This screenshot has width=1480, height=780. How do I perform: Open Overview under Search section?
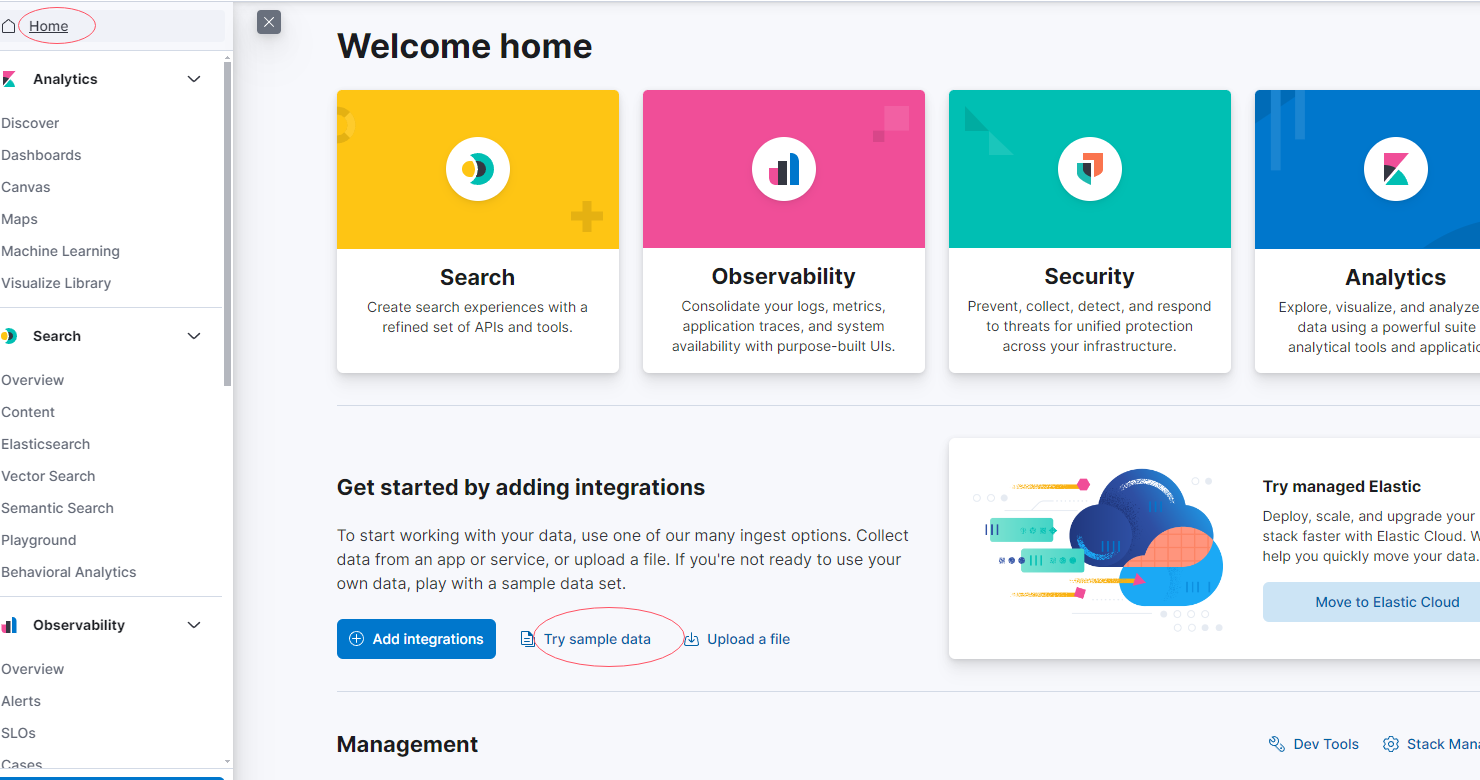[32, 380]
